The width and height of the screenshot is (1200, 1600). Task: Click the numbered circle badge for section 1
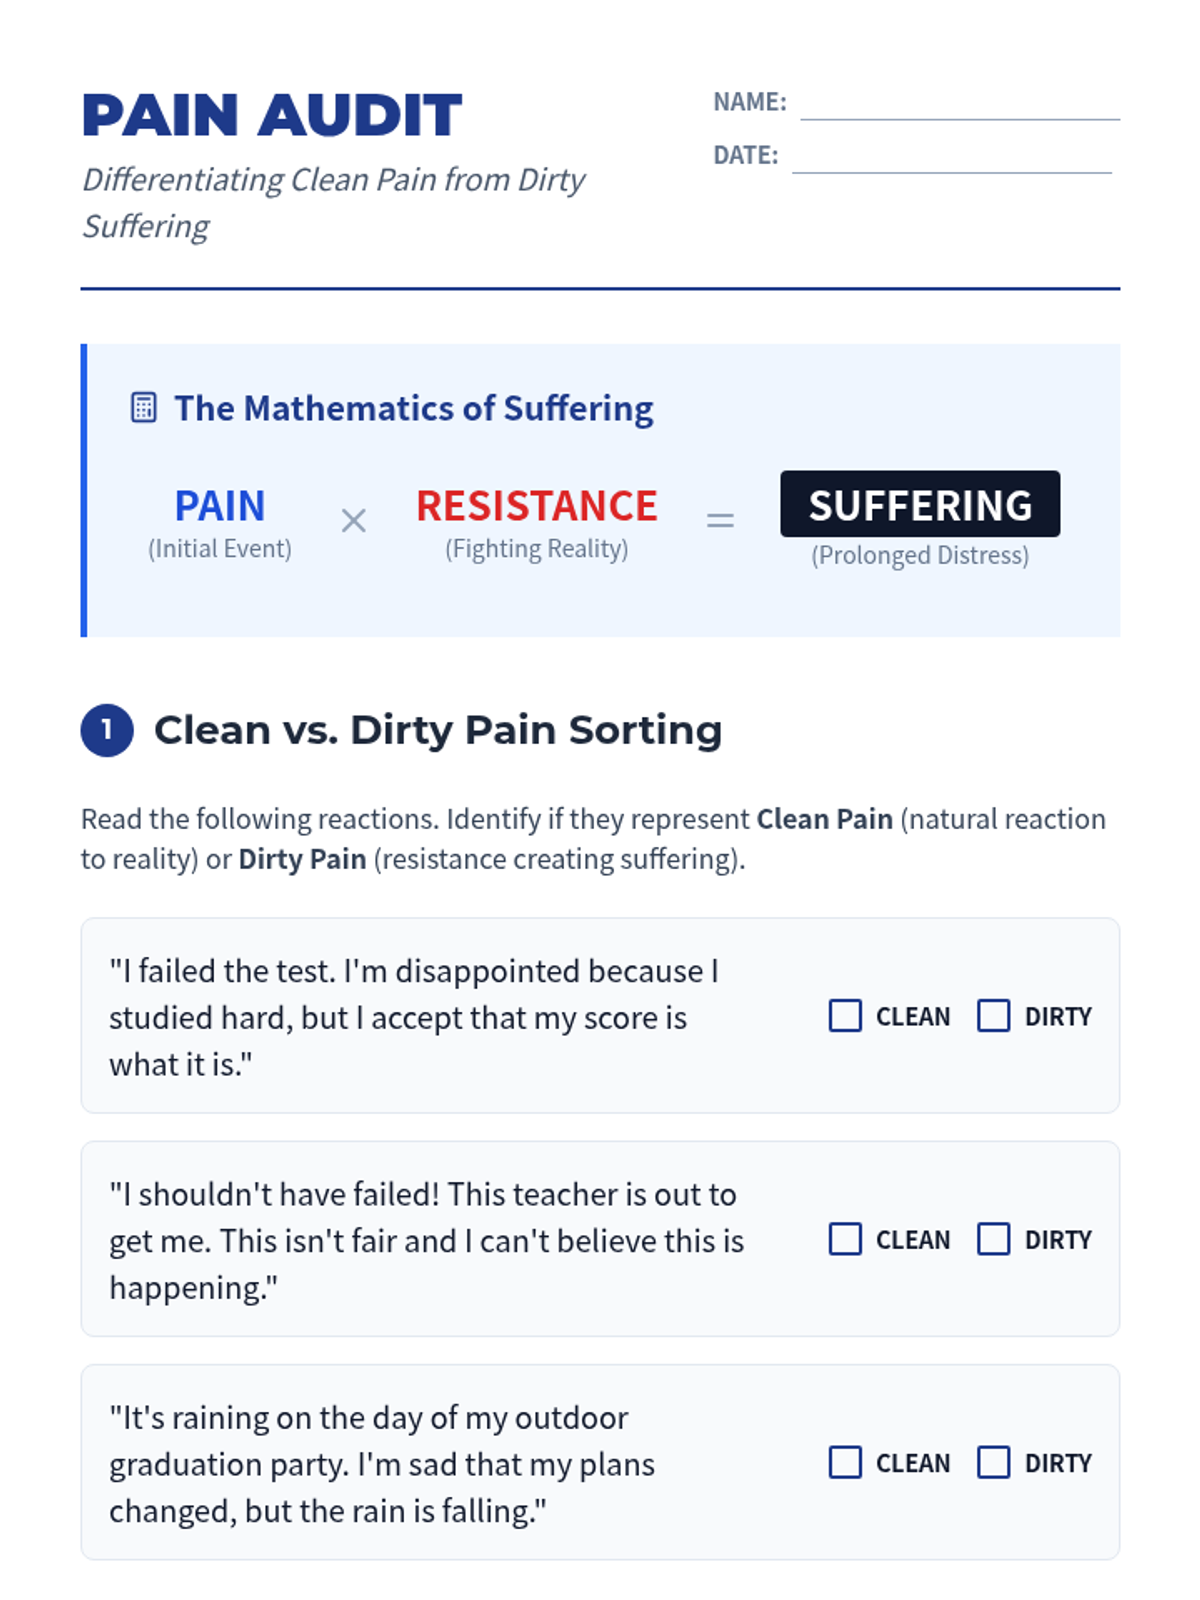[x=107, y=730]
